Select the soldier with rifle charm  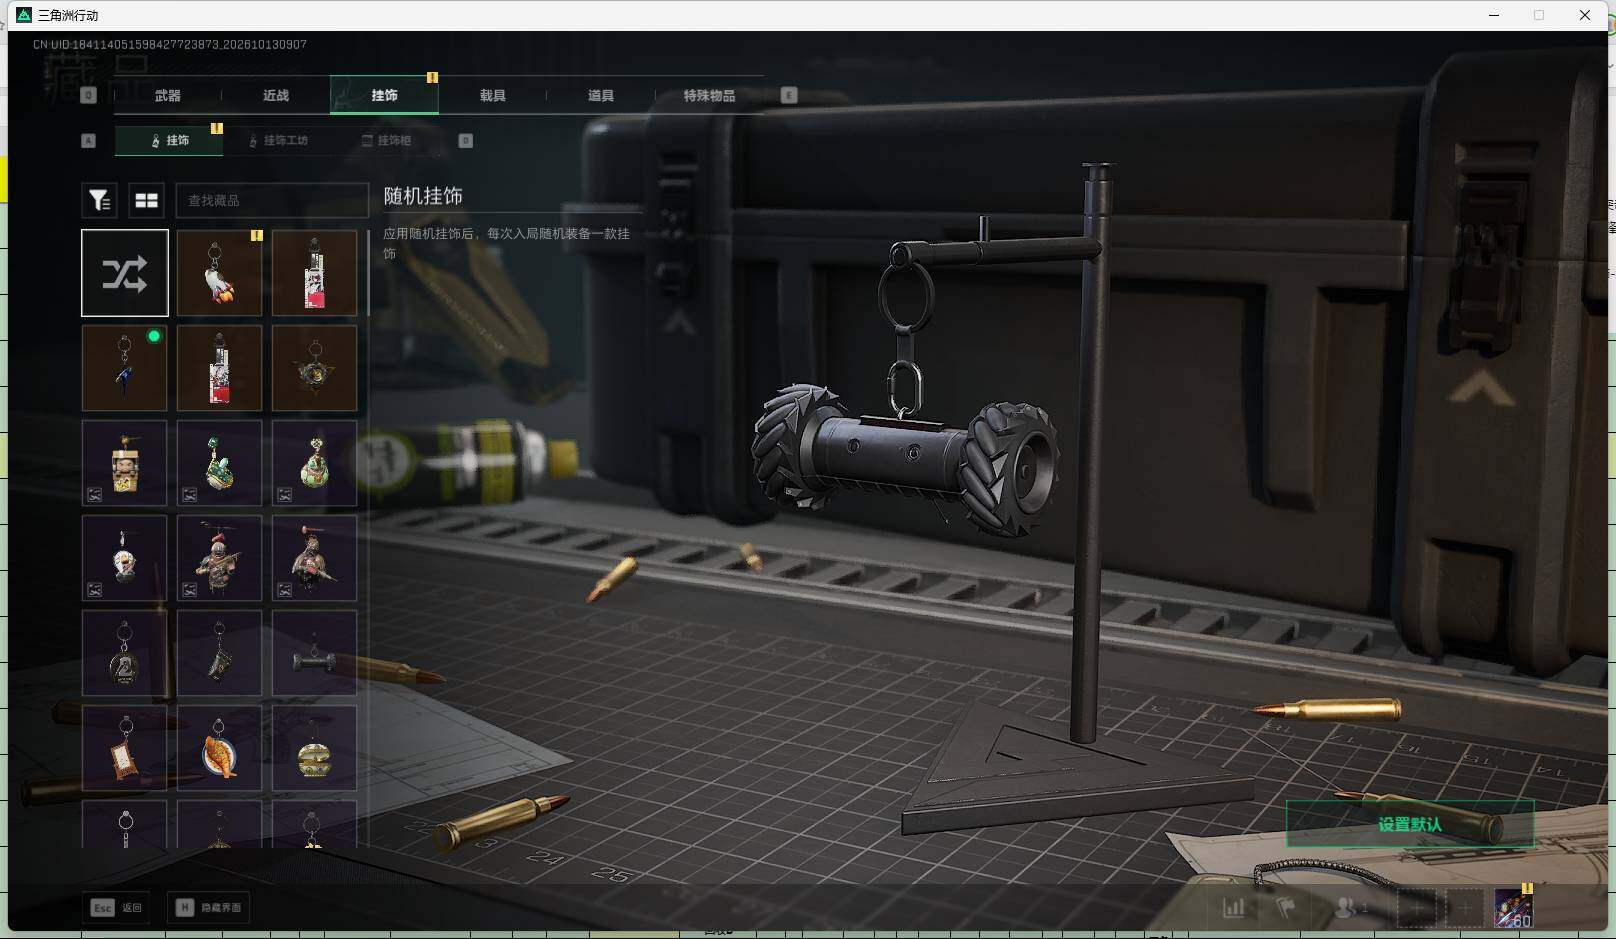pos(219,558)
